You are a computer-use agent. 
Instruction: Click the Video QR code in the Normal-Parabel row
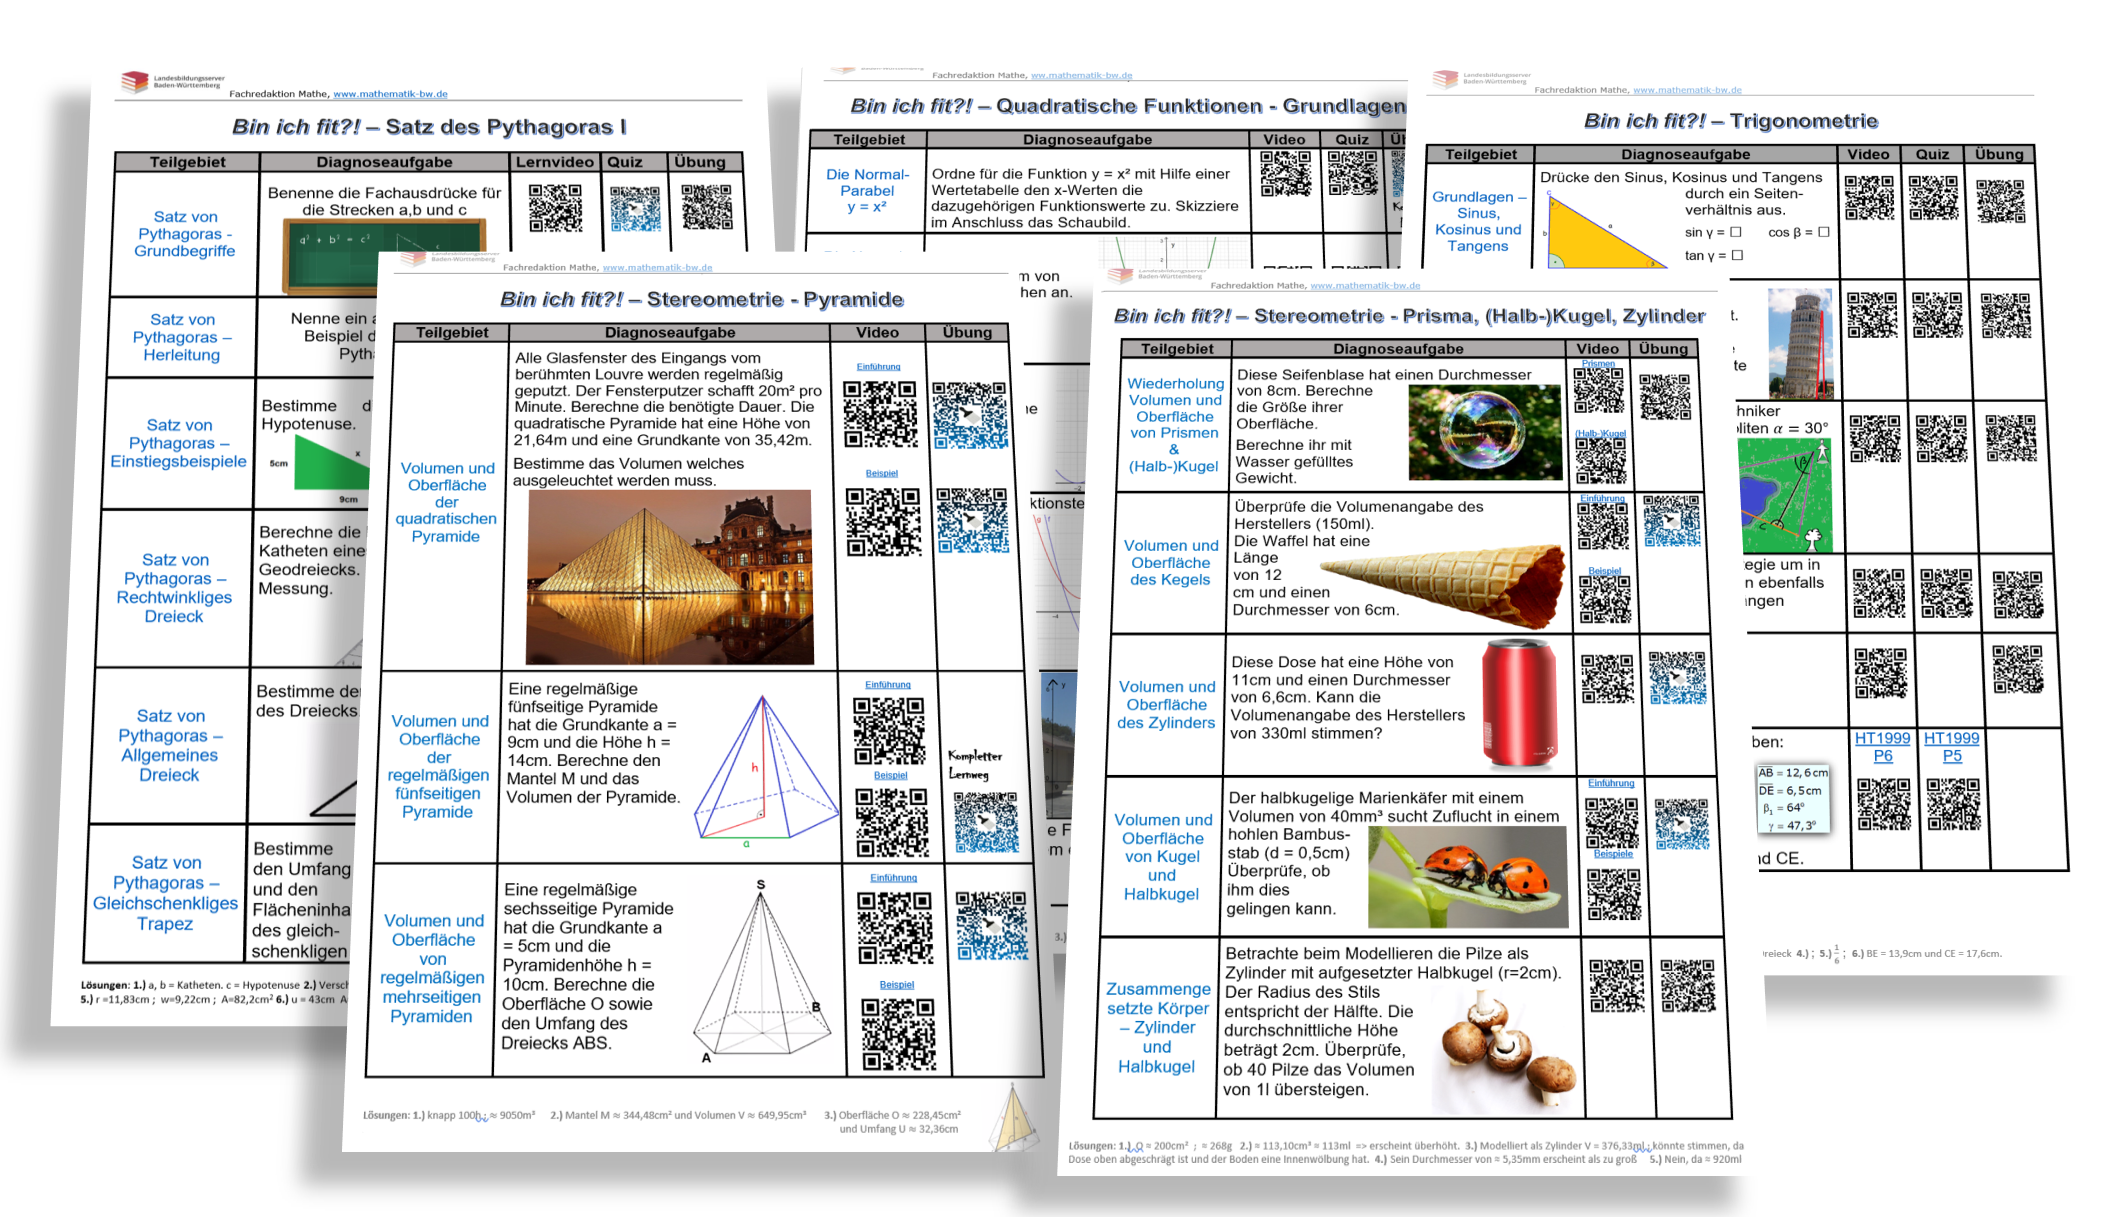tap(1286, 173)
